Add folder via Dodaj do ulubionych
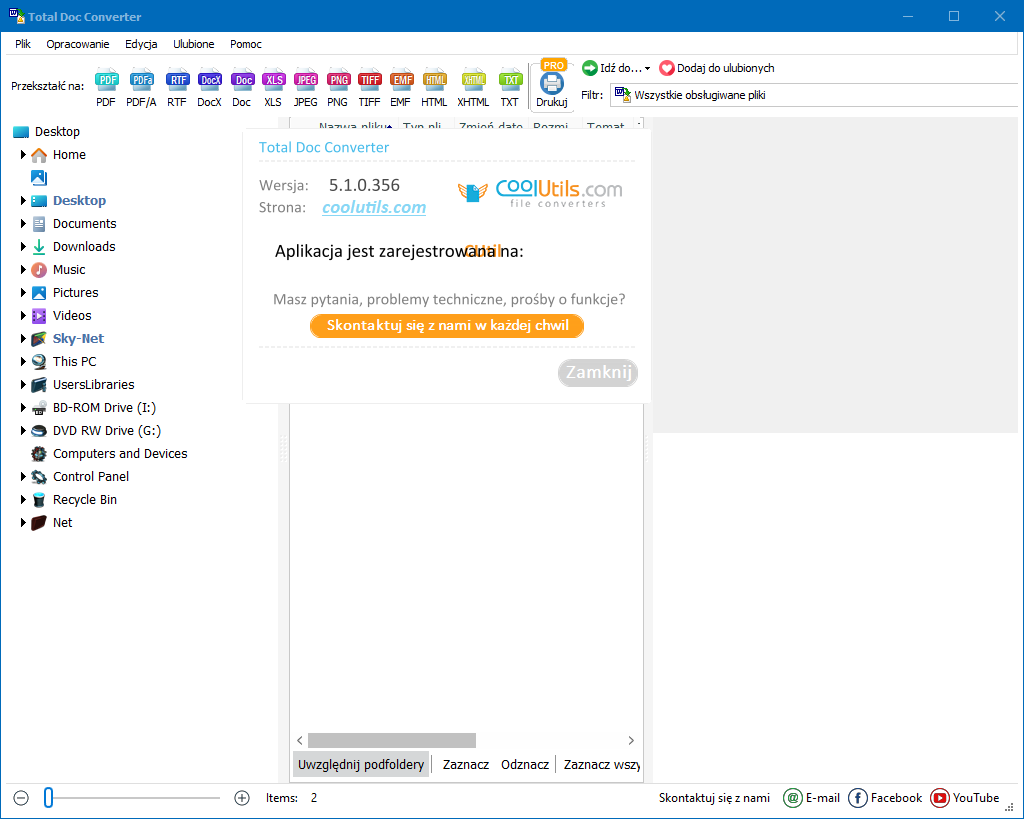This screenshot has height=819, width=1024. coord(717,68)
